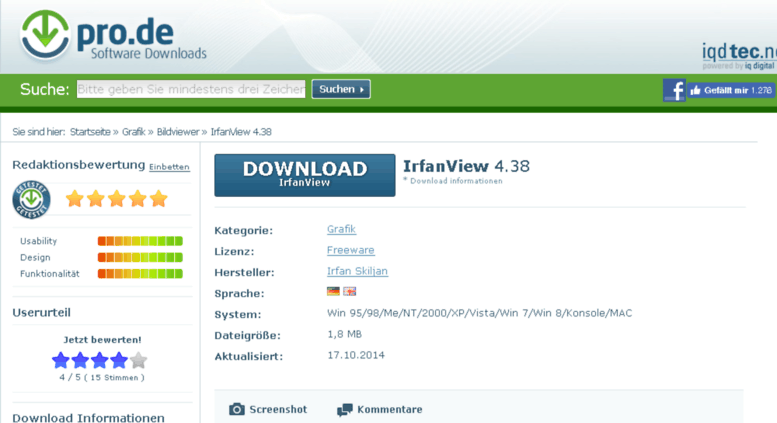Rate five stars with the grey star
Screen dimensions: 777x423
point(138,360)
